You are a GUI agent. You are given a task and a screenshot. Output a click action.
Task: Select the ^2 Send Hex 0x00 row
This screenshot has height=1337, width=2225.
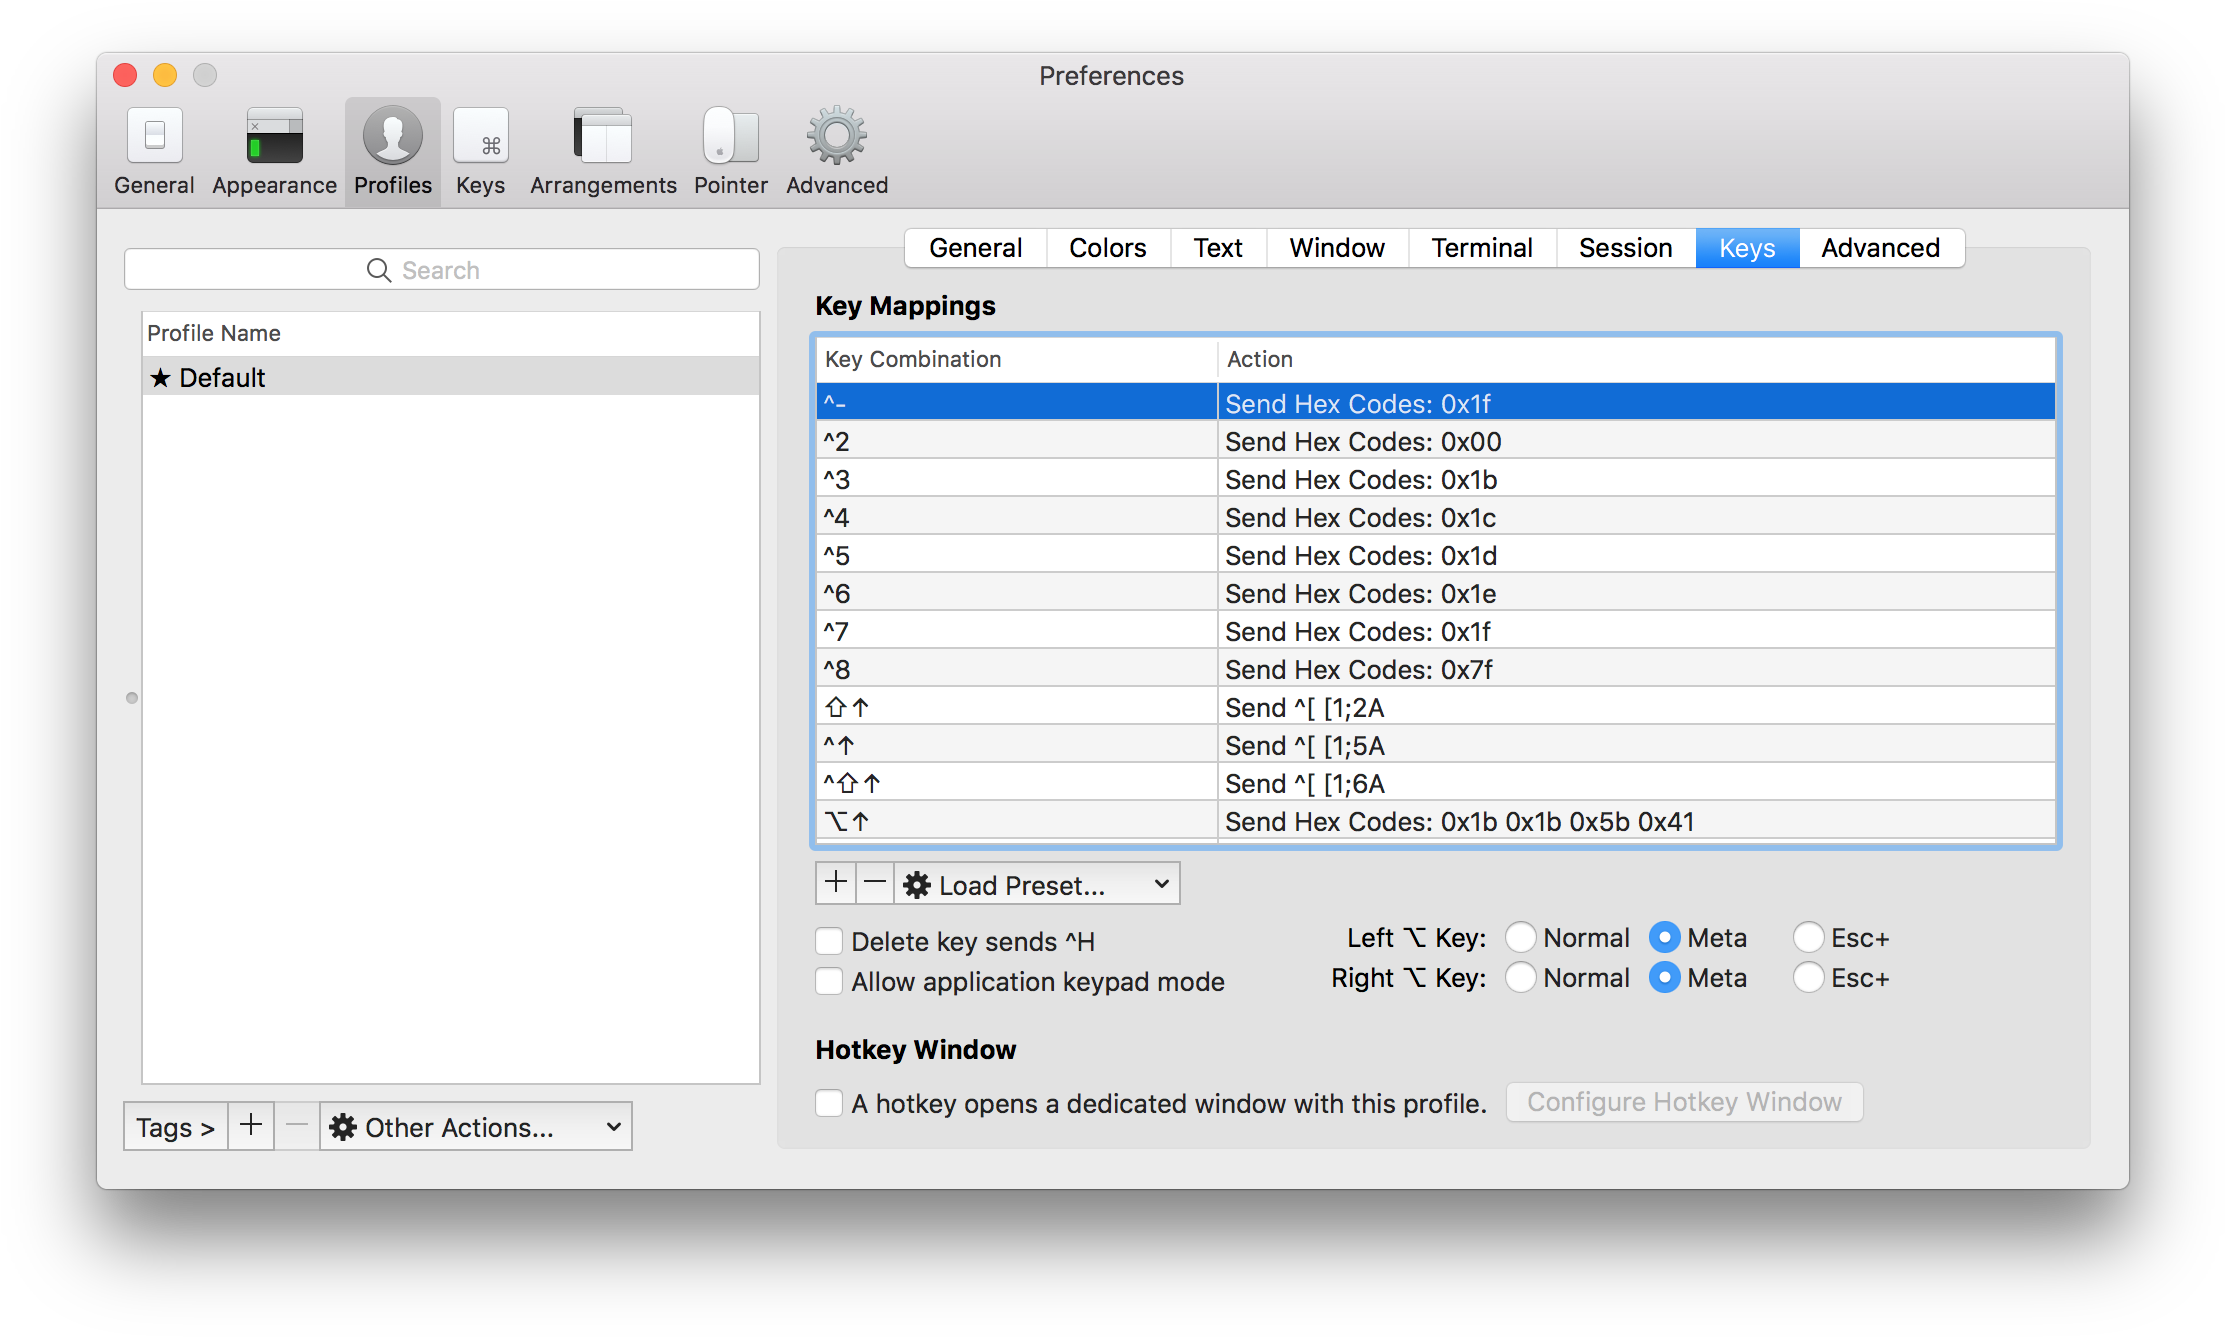tap(1436, 441)
